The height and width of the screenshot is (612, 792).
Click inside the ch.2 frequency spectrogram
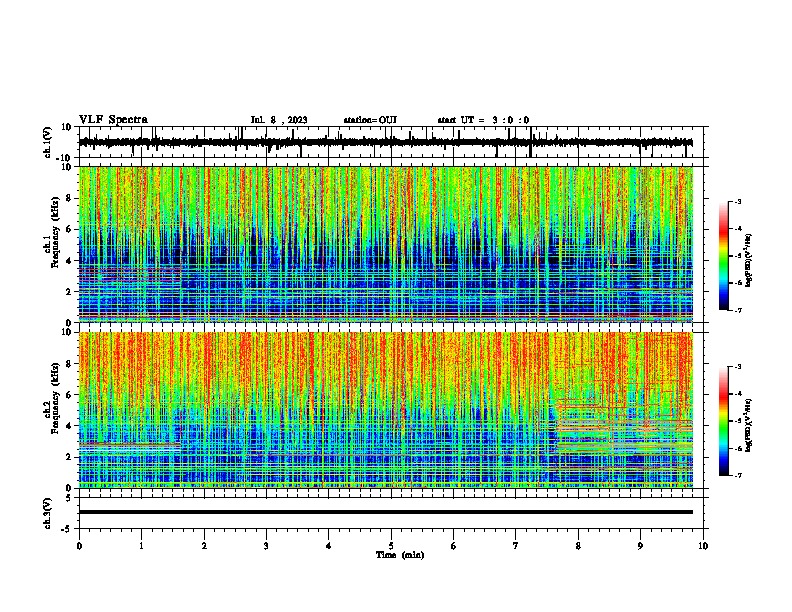click(x=386, y=410)
